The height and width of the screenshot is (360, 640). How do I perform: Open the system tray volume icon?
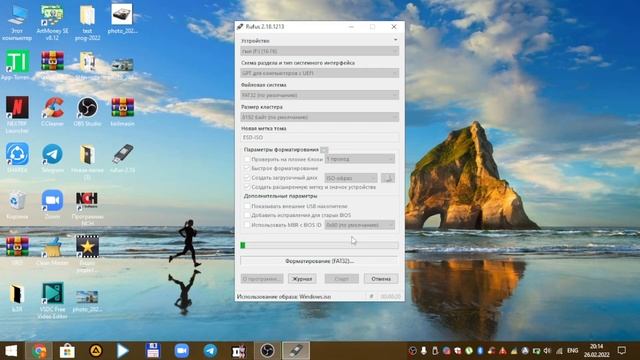click(x=547, y=351)
